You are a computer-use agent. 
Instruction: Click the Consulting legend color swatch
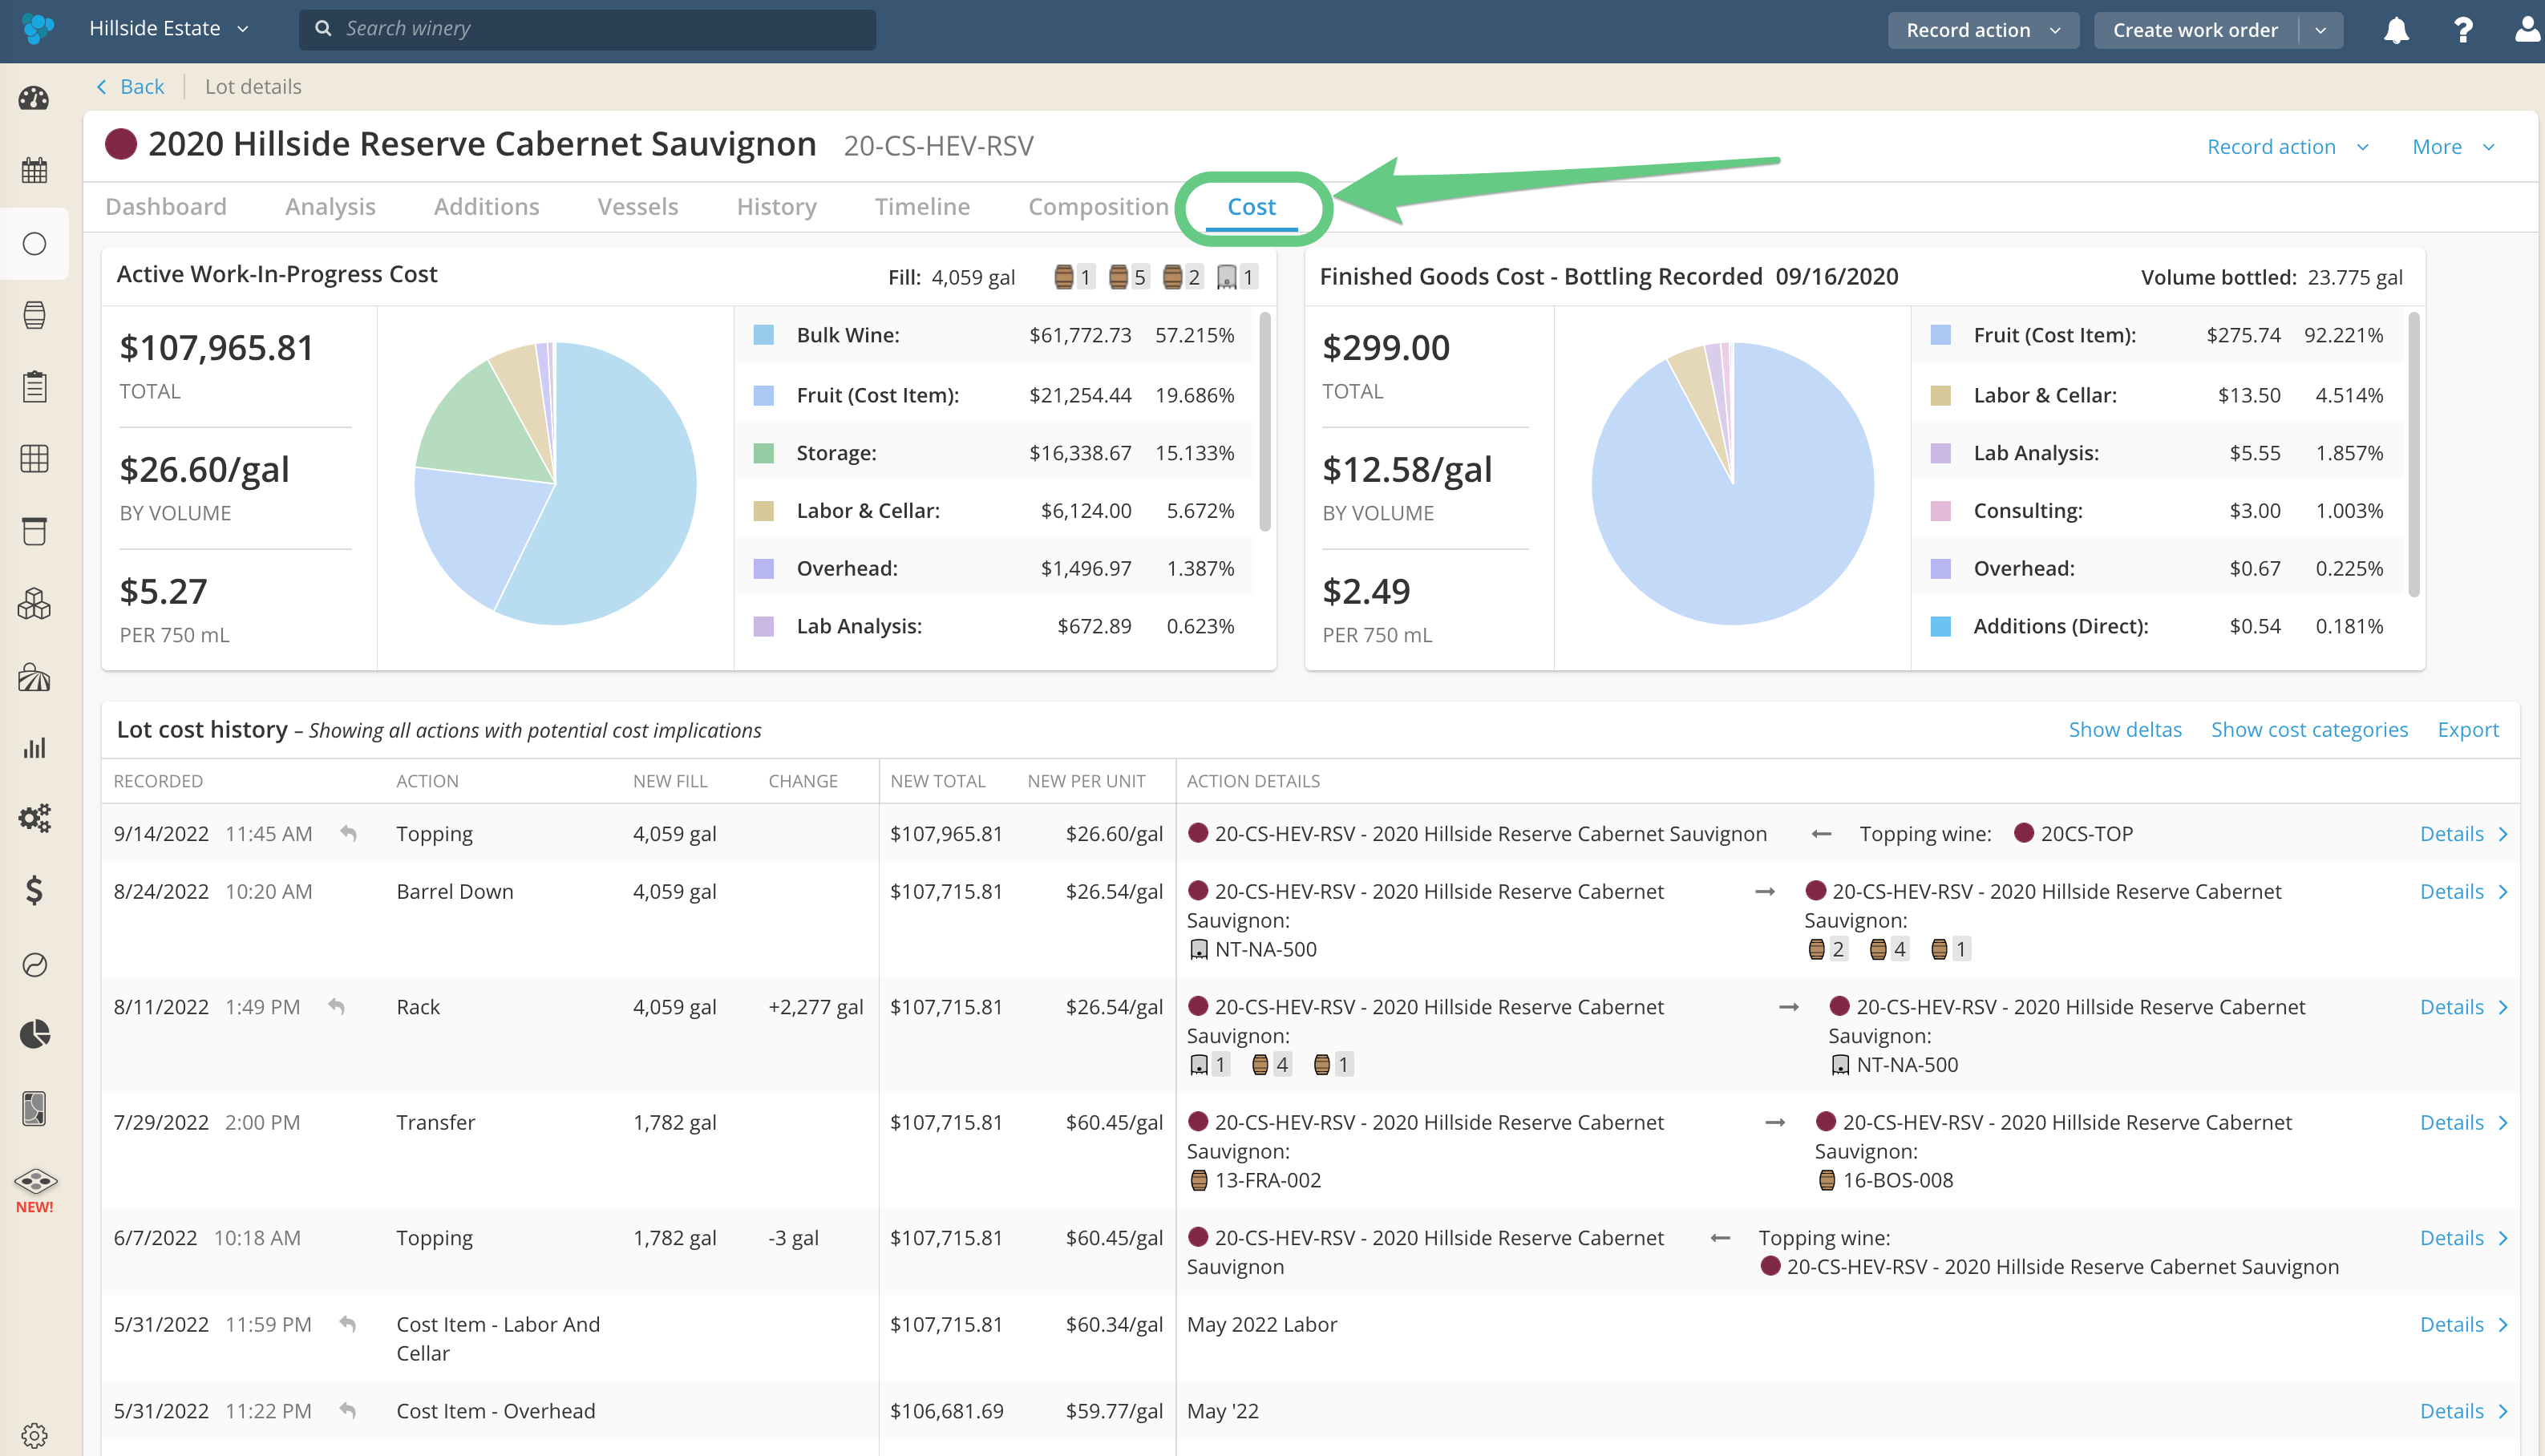click(1940, 511)
